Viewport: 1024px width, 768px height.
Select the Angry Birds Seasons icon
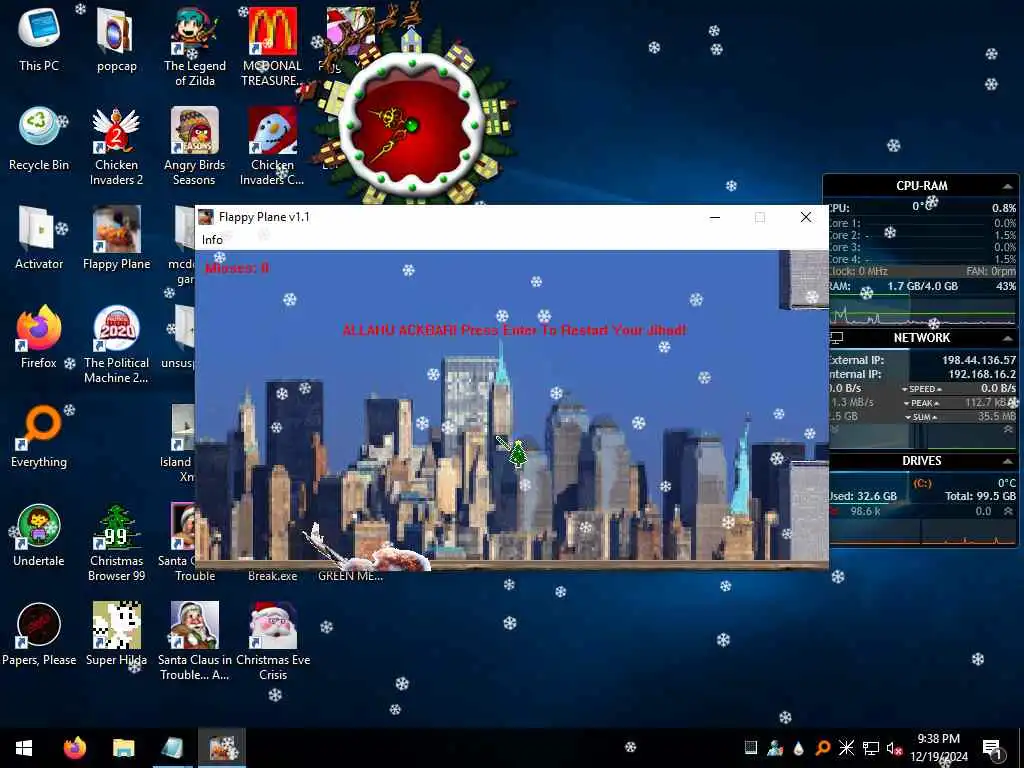pyautogui.click(x=195, y=146)
